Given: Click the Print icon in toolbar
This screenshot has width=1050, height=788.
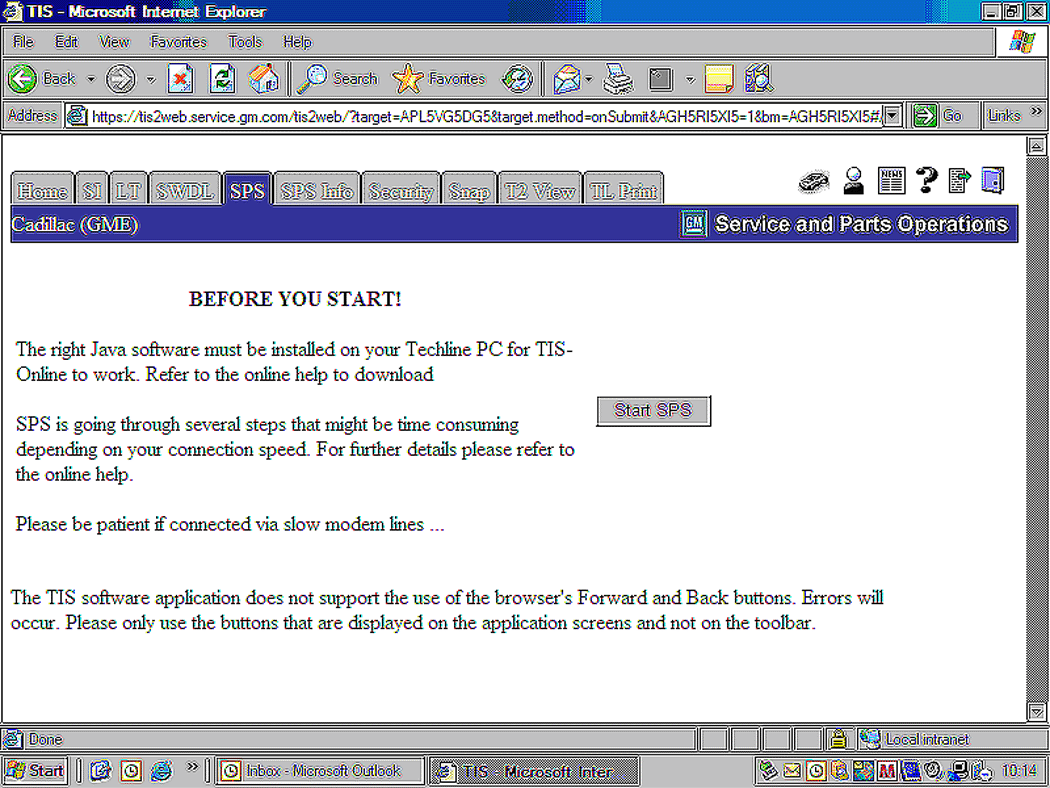Looking at the screenshot, I should (x=618, y=78).
